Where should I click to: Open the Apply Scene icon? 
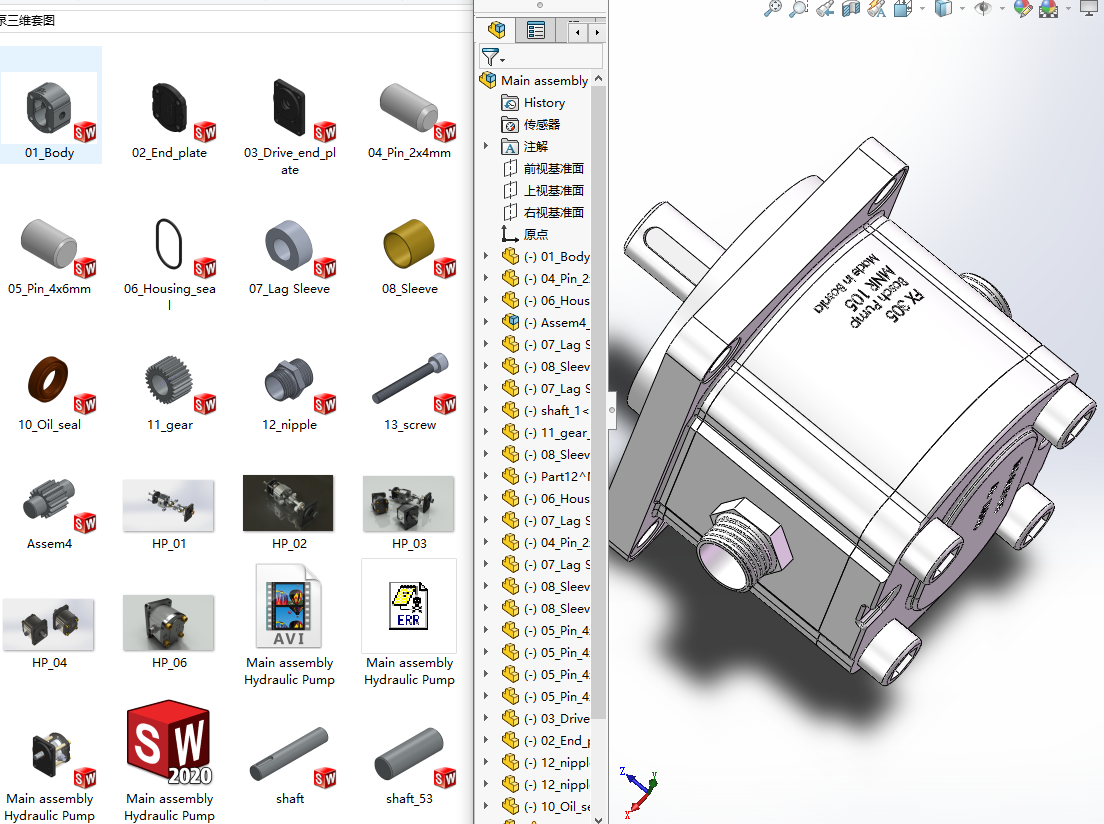click(1048, 9)
